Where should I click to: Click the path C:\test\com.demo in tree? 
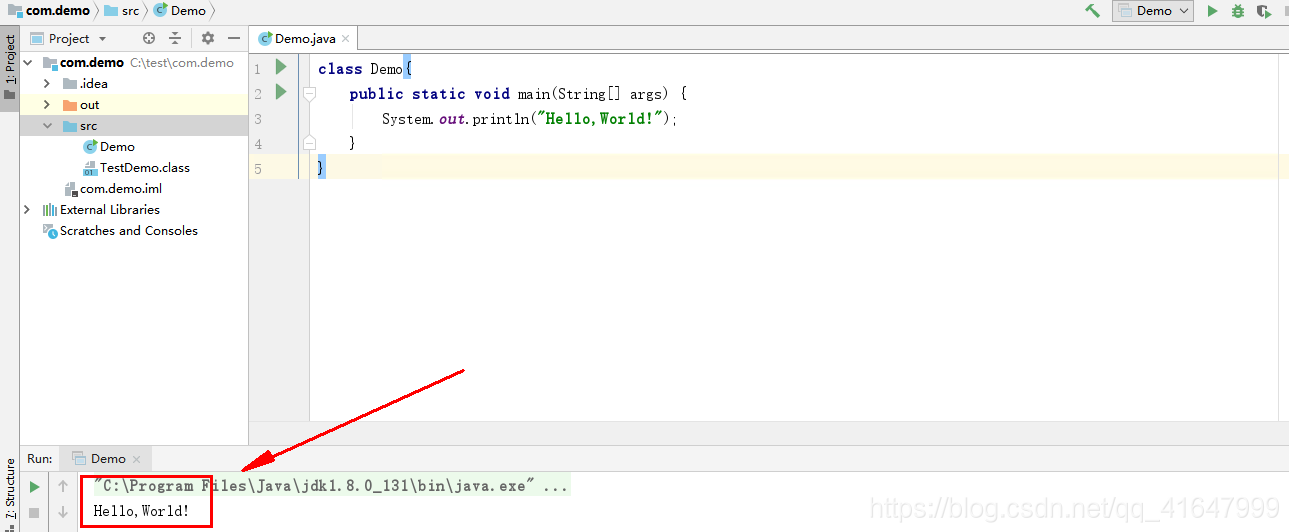click(182, 63)
